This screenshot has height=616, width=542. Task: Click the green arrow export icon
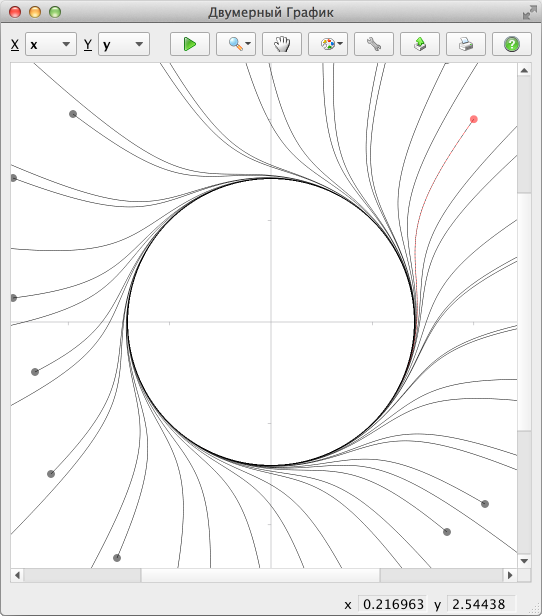(x=419, y=44)
